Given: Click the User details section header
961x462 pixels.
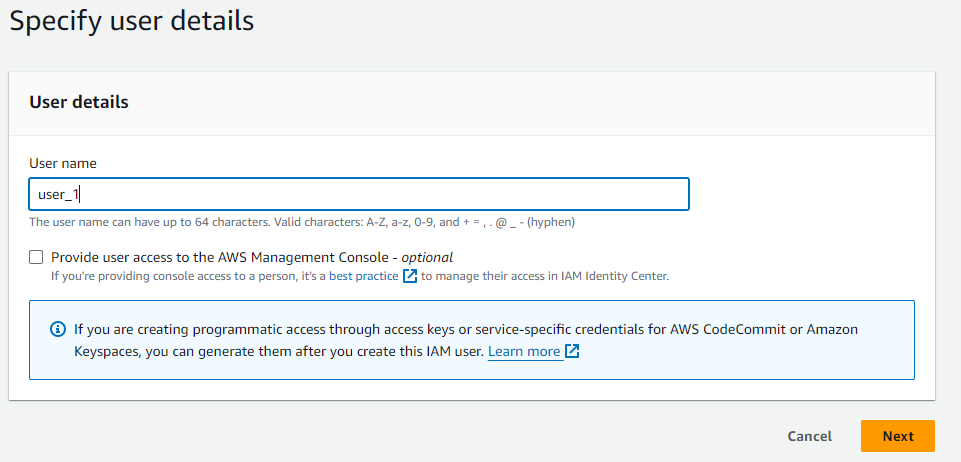Looking at the screenshot, I should (79, 102).
